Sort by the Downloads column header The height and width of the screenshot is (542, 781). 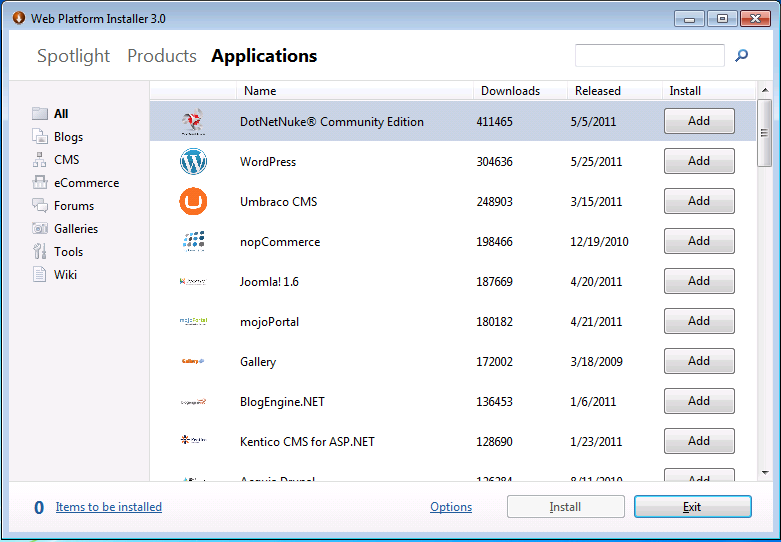tap(521, 91)
